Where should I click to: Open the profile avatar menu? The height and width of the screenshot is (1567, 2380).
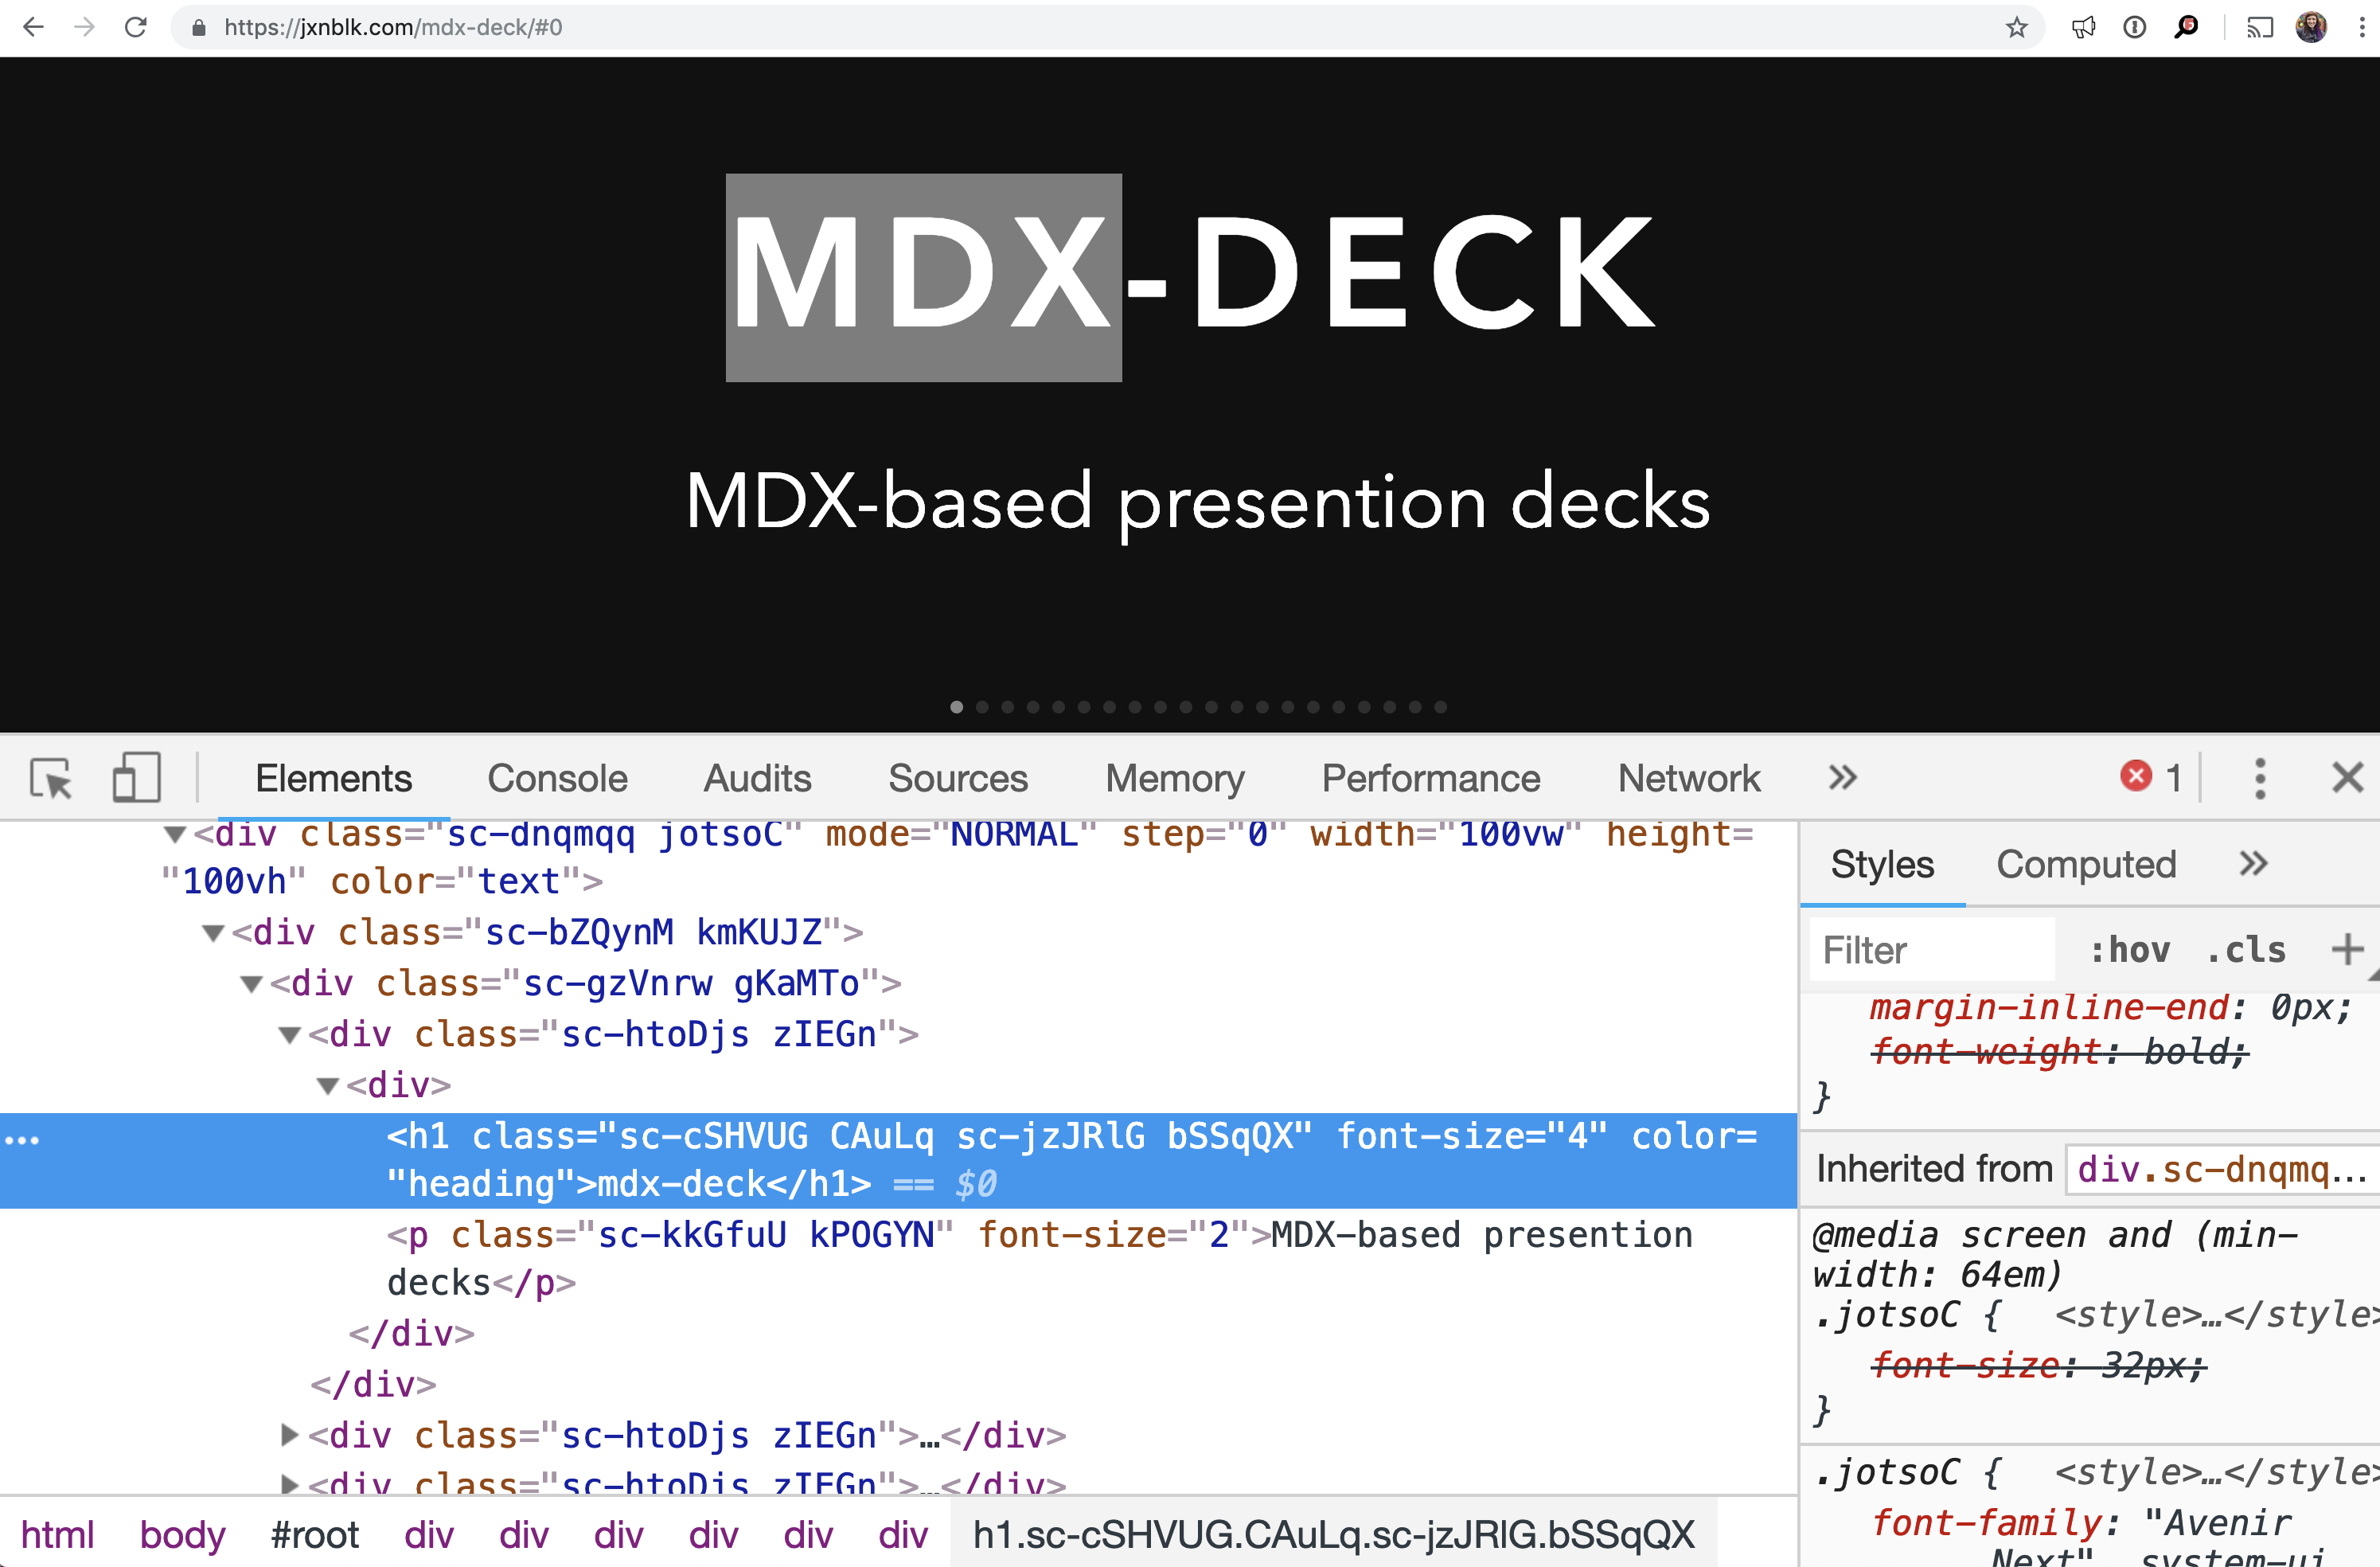(2311, 27)
